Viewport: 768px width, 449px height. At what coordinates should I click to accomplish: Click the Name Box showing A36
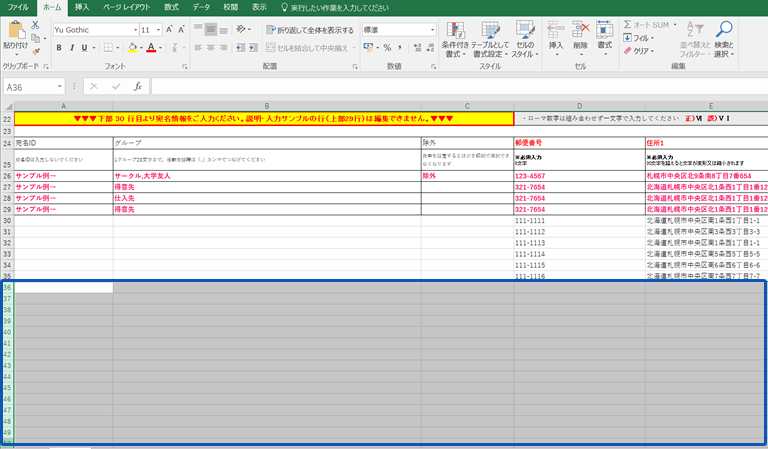tap(30, 87)
